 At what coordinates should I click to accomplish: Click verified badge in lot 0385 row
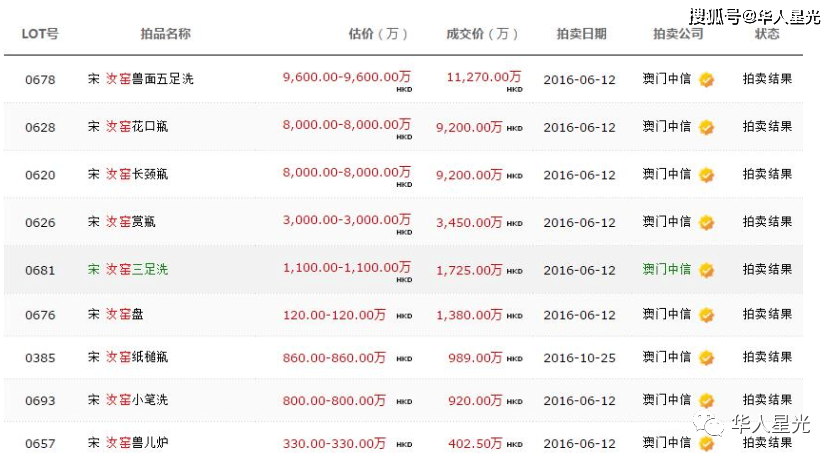pos(707,358)
